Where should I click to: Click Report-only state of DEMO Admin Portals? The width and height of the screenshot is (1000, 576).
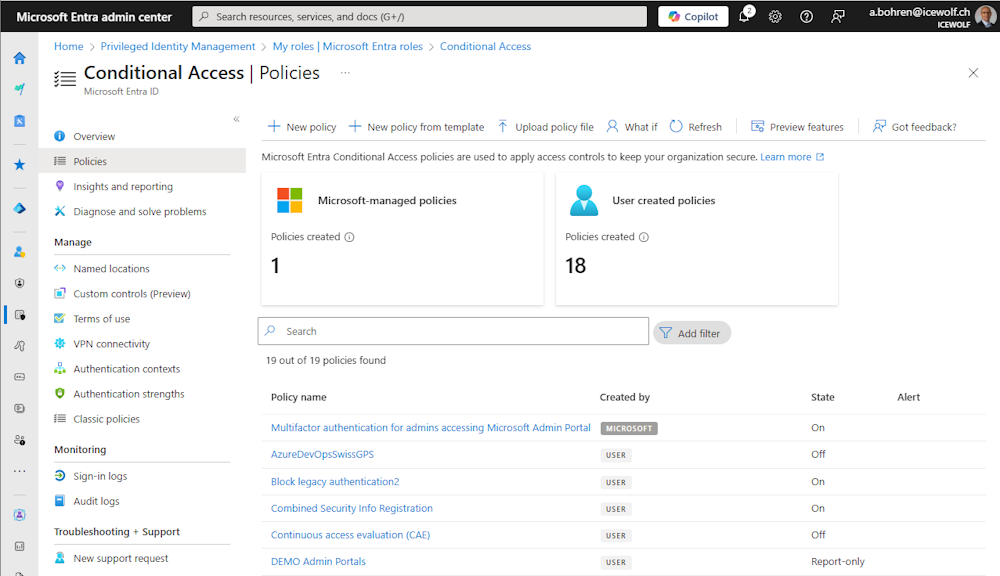837,561
